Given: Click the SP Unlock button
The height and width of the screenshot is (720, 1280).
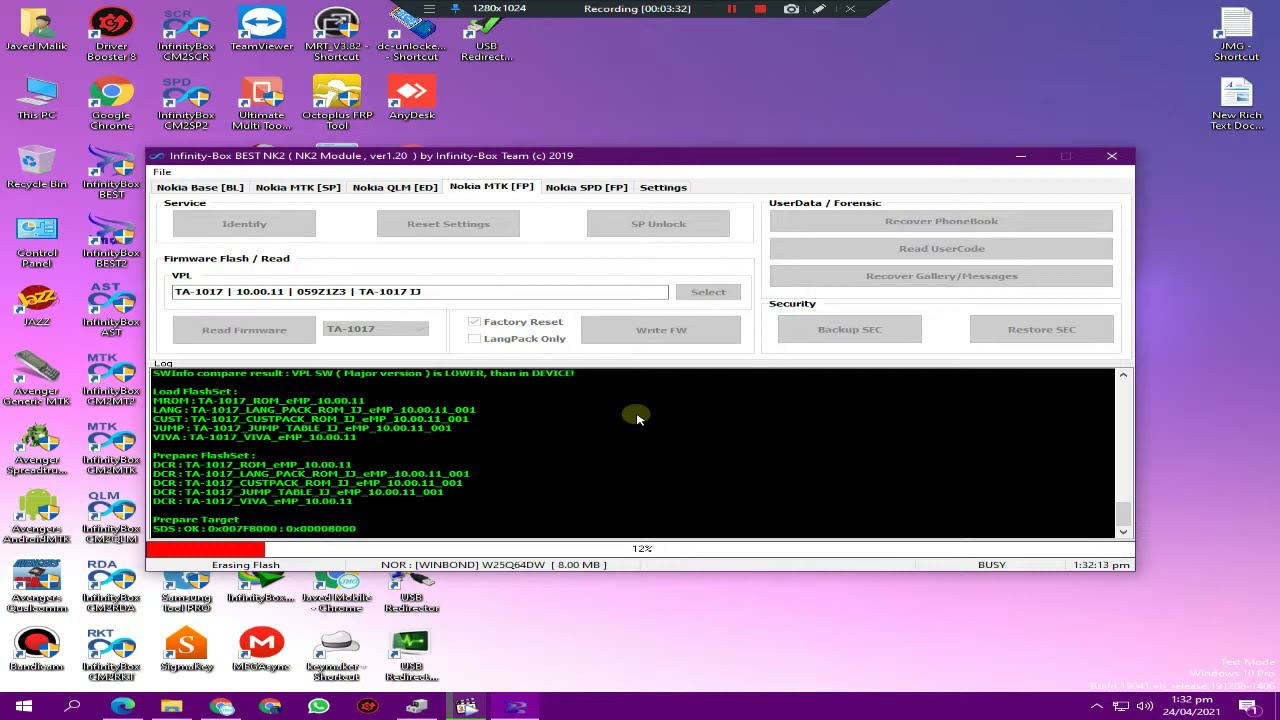Looking at the screenshot, I should 658,224.
